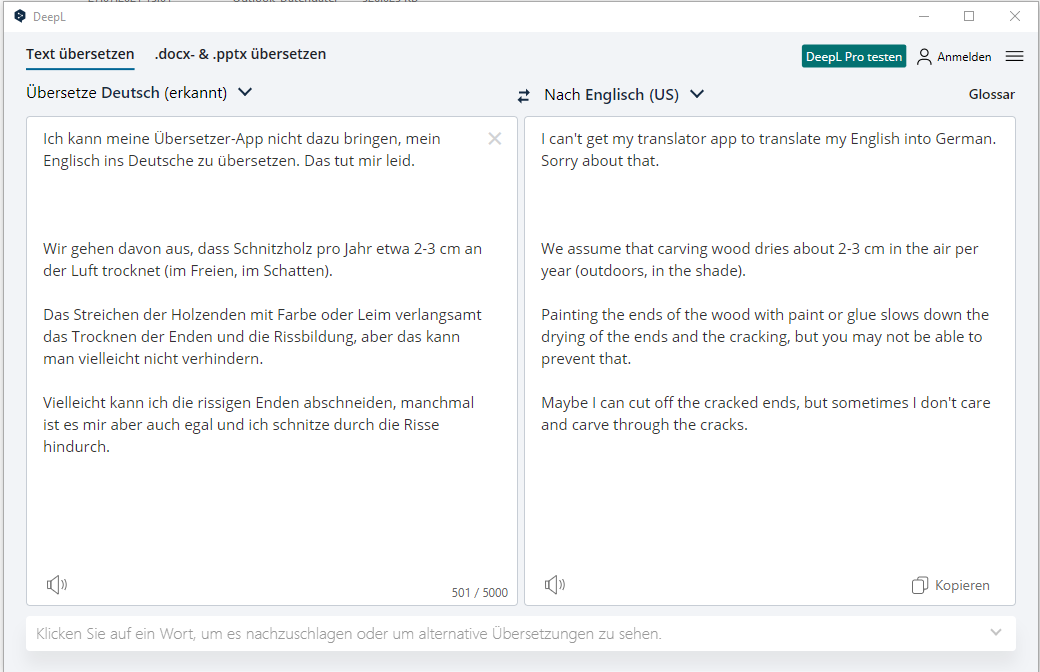This screenshot has width=1040, height=672.
Task: Open the hamburger menu
Action: point(1014,56)
